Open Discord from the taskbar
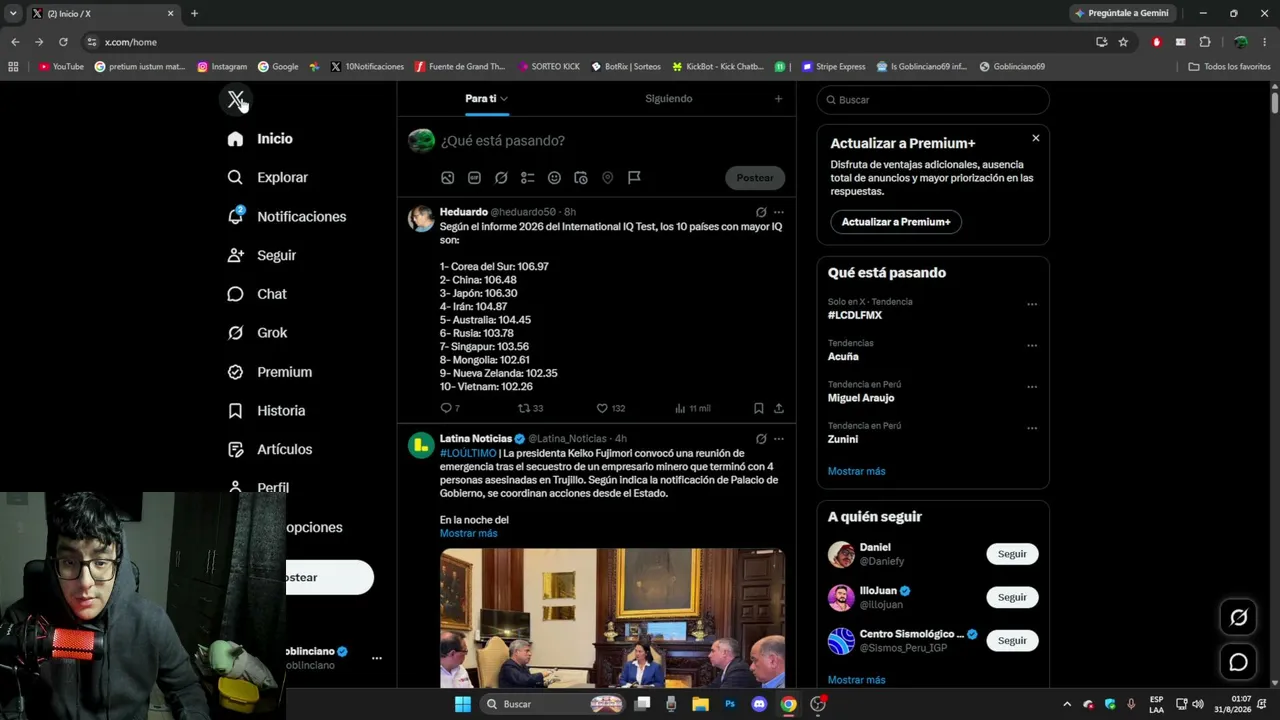 click(x=759, y=704)
